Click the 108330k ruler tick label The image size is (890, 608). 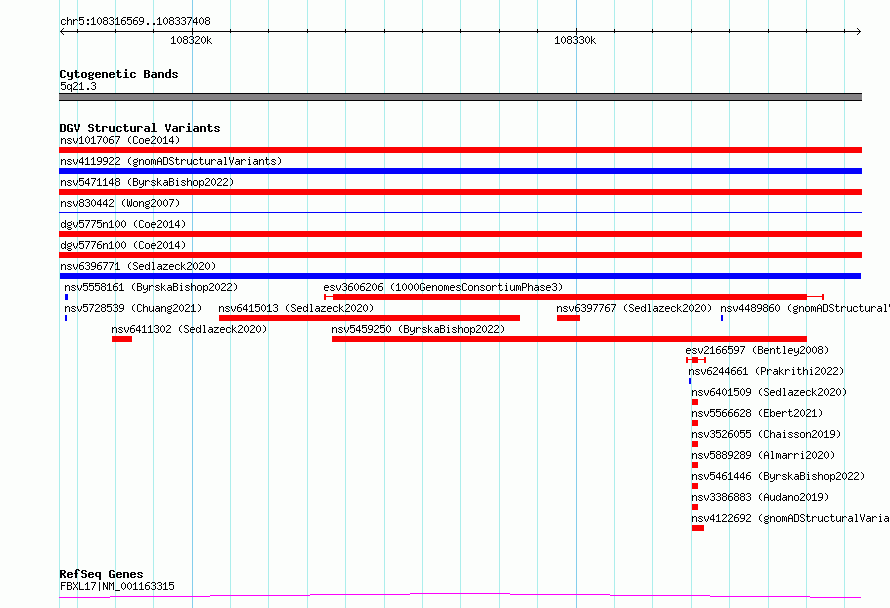tap(575, 40)
